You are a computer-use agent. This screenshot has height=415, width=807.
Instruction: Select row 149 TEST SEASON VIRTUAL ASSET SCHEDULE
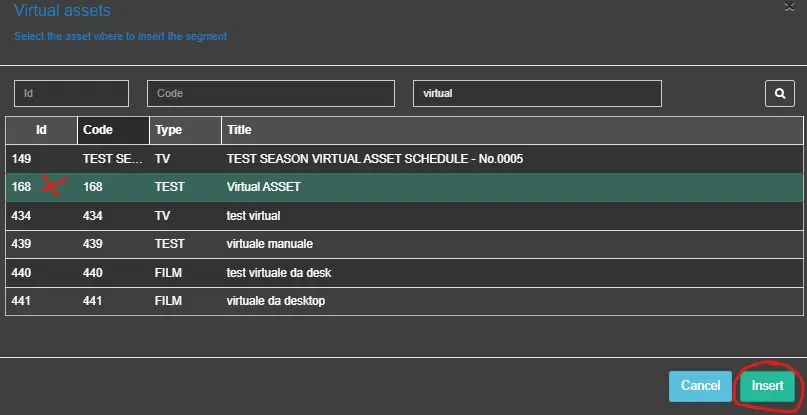tap(375, 158)
